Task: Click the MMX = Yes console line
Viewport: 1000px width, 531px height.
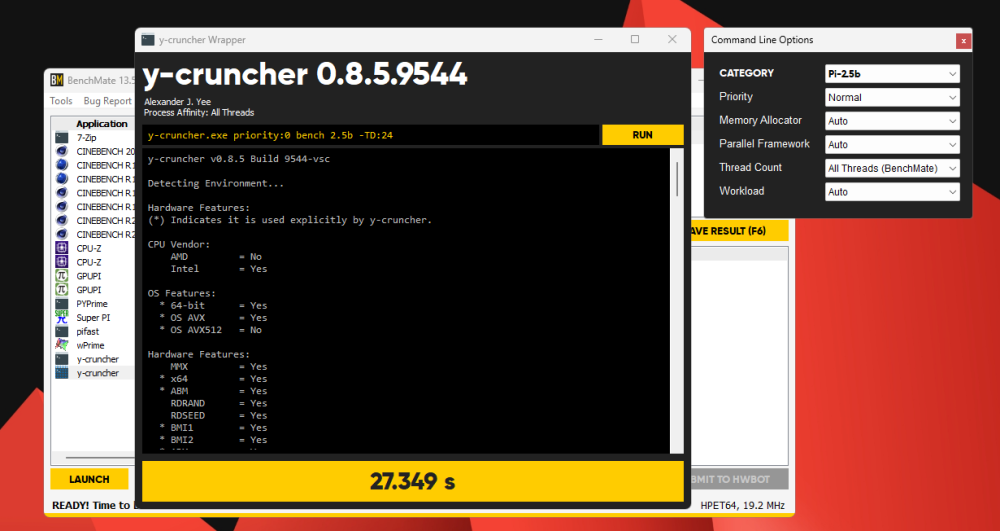Action: pos(219,367)
